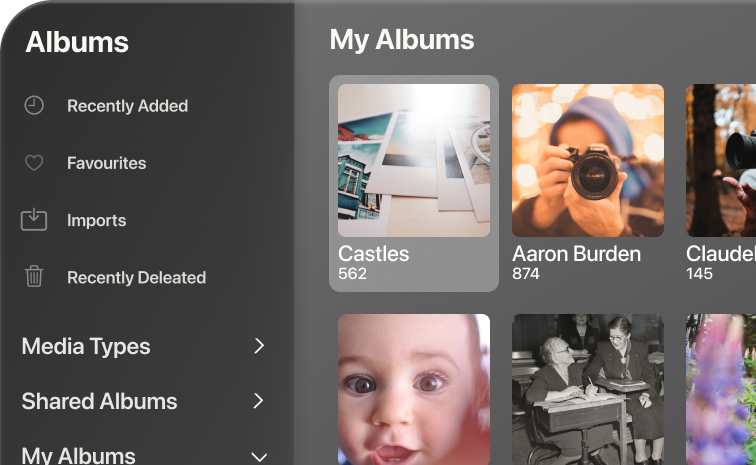
Task: Open the Castles album thumbnail
Action: tap(414, 160)
